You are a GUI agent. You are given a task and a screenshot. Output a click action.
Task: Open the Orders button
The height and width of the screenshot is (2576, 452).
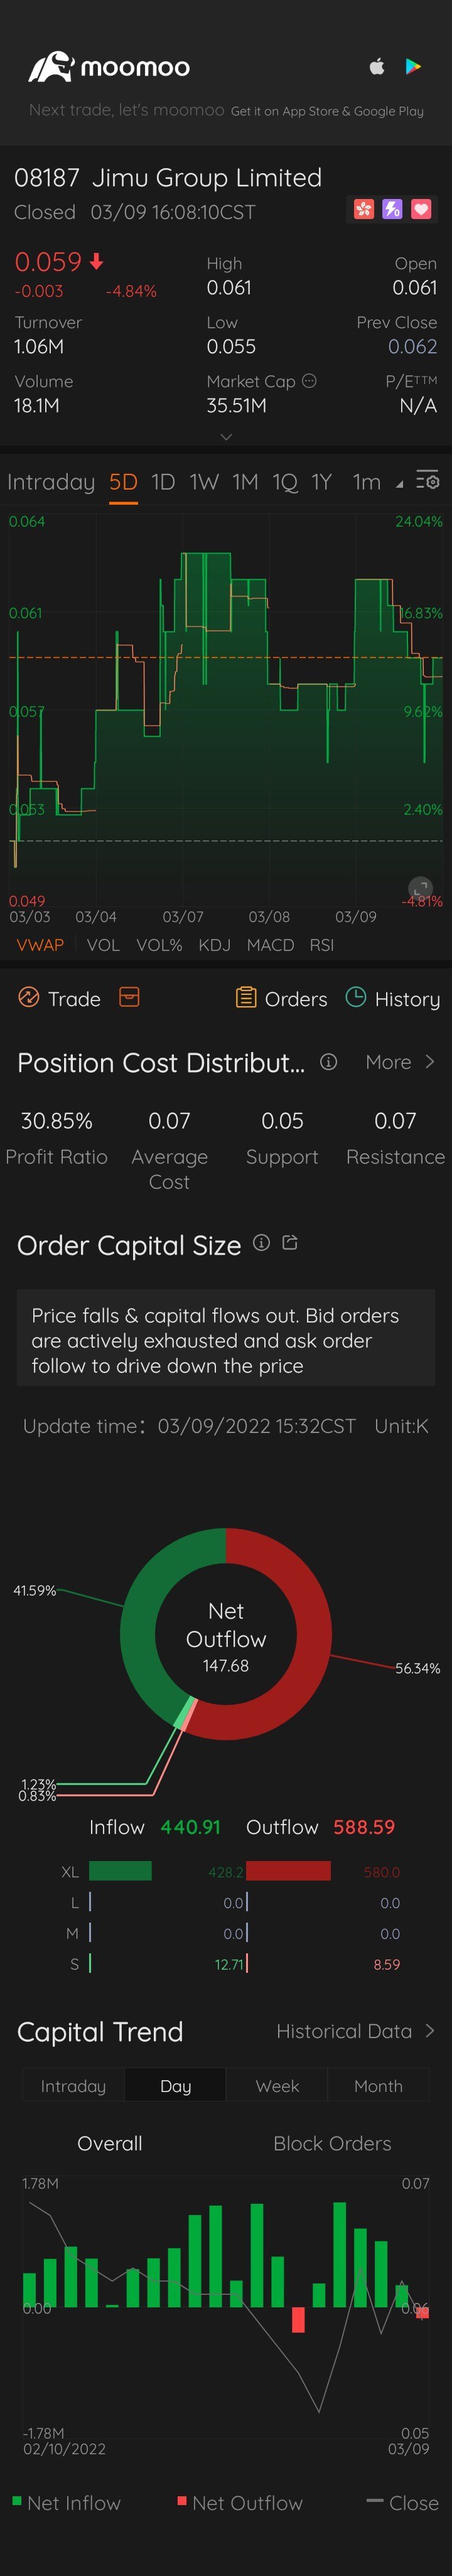tap(281, 998)
